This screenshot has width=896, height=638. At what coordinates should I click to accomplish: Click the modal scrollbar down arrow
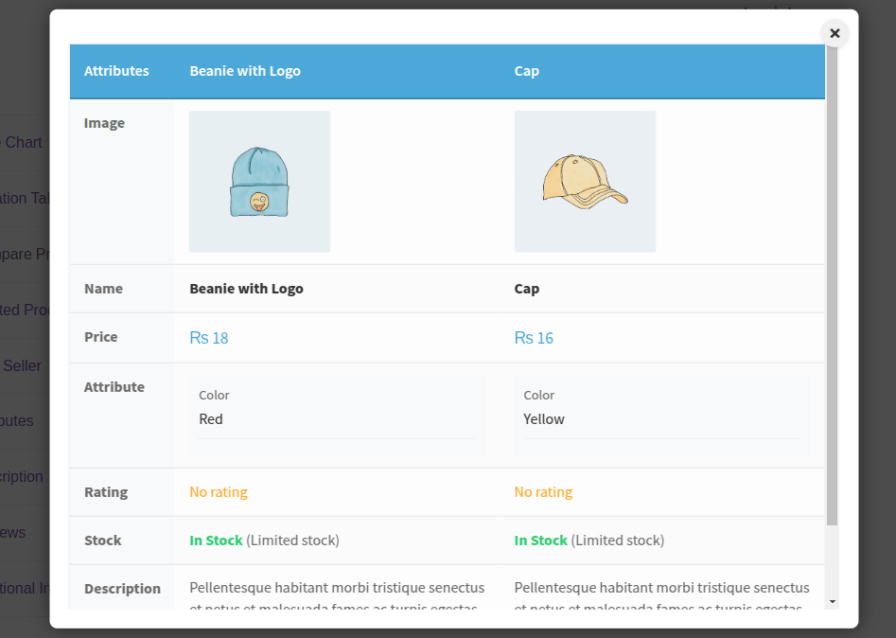click(832, 601)
